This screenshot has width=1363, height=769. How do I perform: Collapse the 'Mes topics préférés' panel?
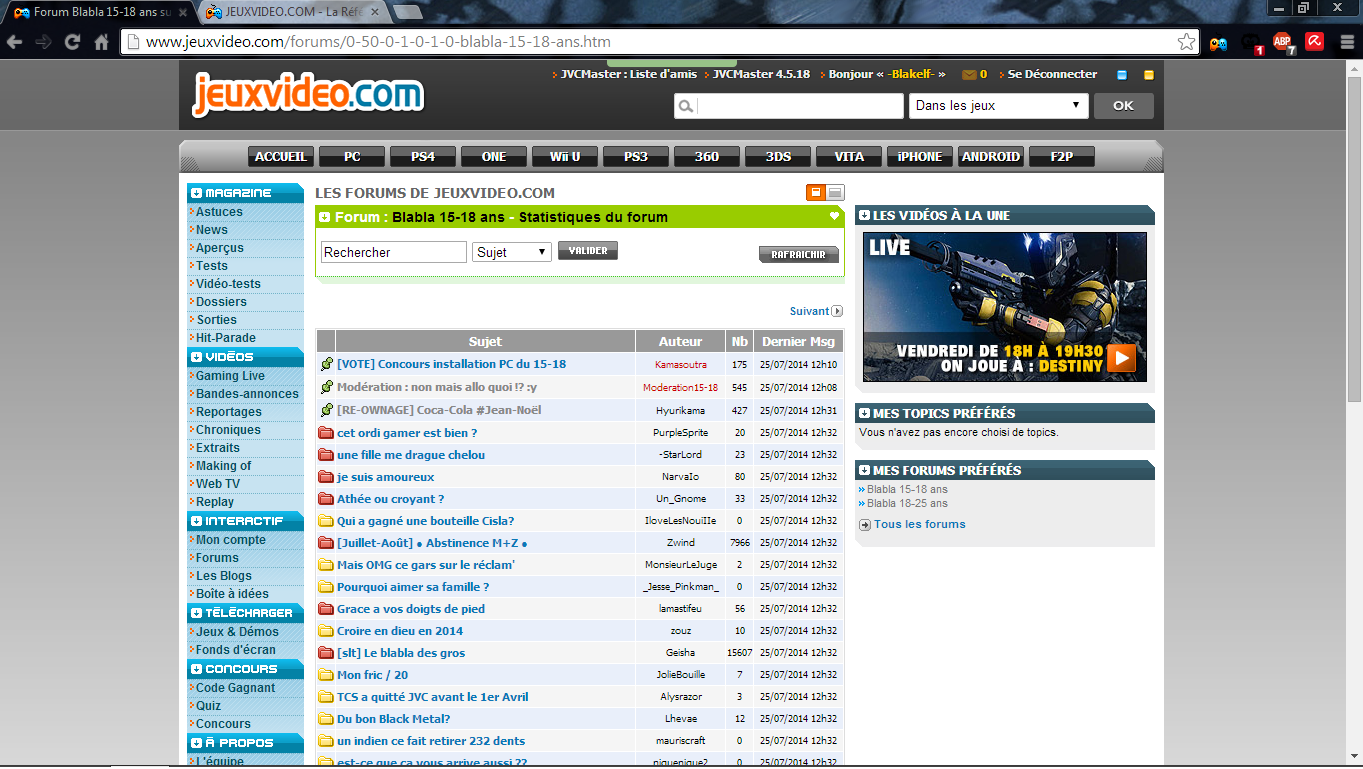click(864, 413)
